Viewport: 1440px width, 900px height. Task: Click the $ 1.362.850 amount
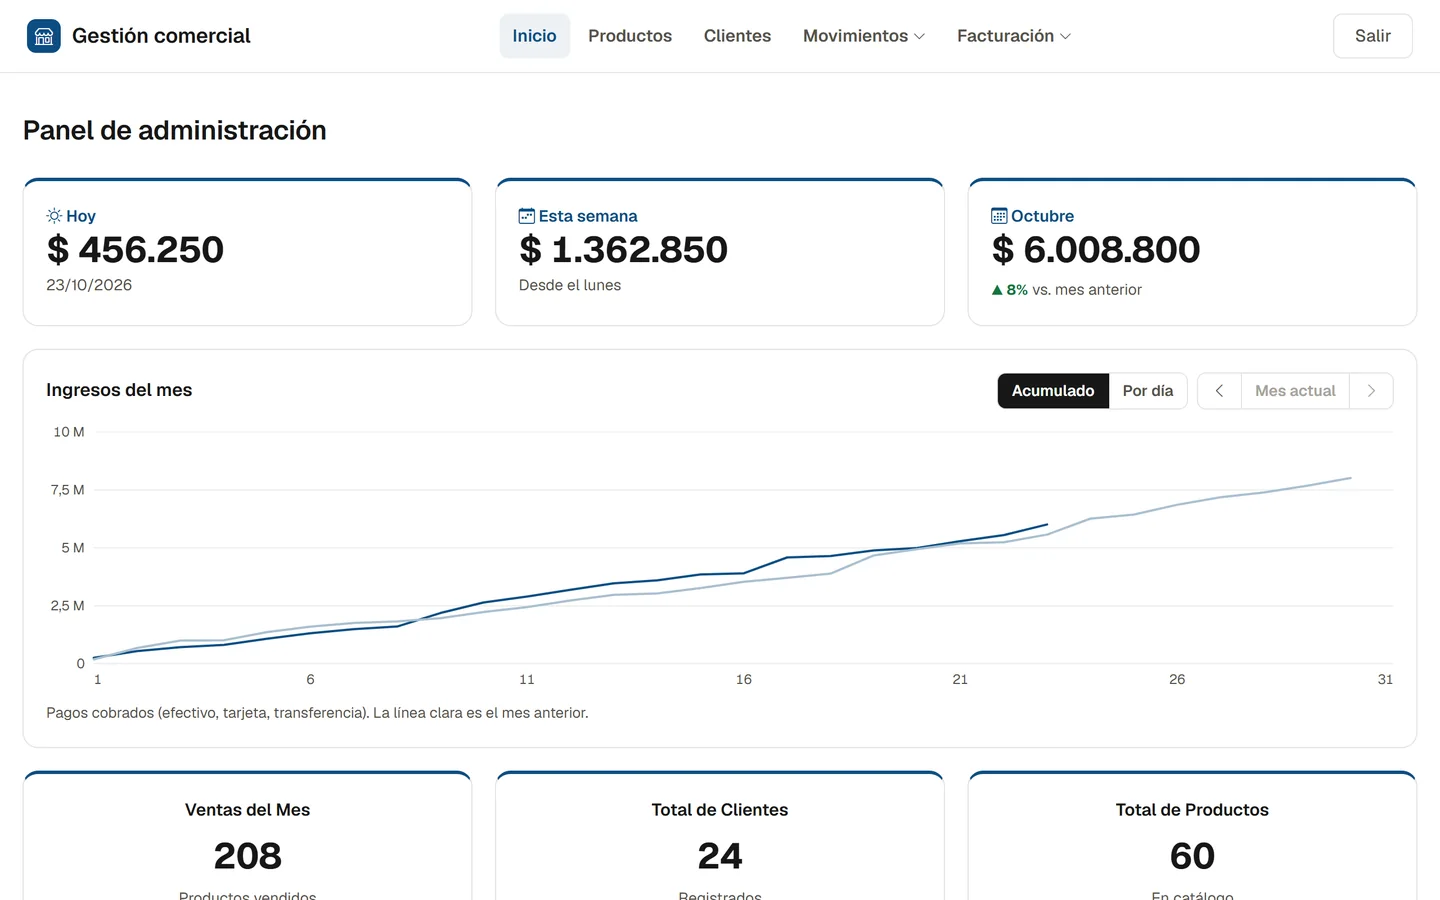tap(623, 250)
